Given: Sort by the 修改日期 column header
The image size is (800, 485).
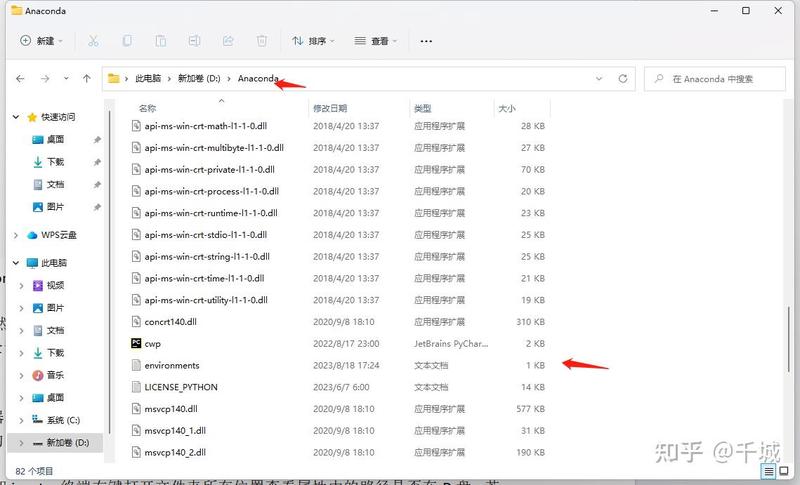Looking at the screenshot, I should point(330,108).
